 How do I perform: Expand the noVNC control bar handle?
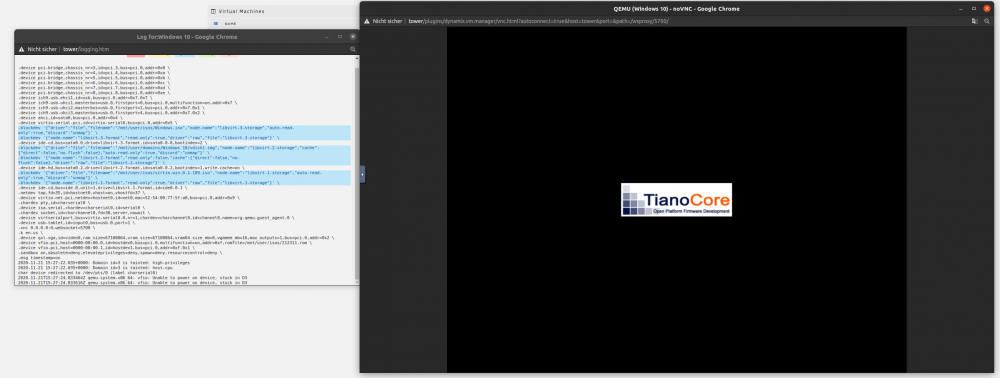[362, 174]
